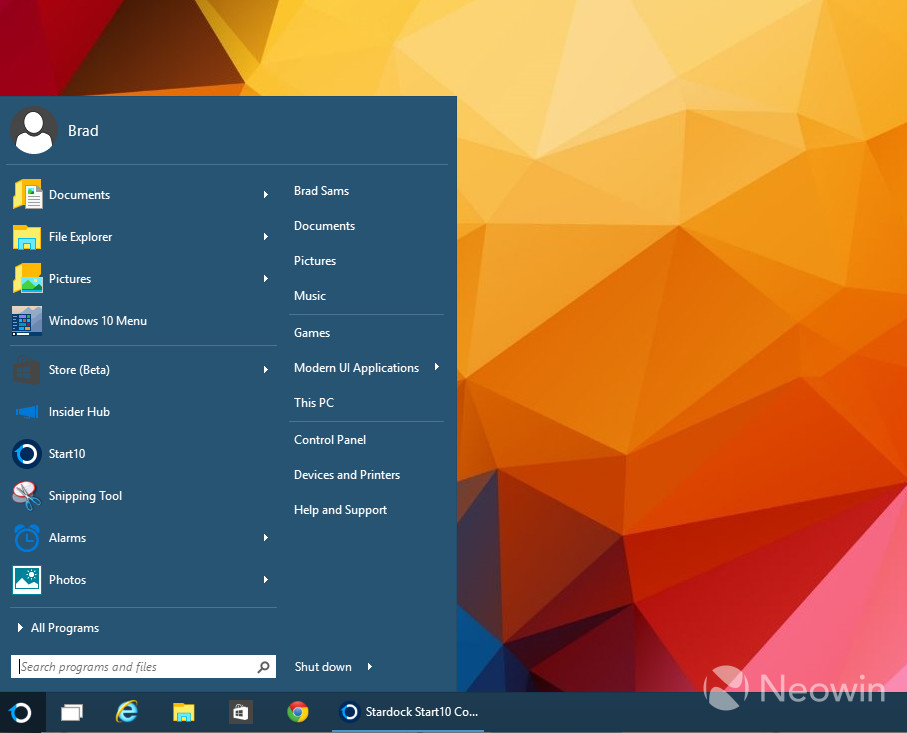Open Devices and Printers
The image size is (907, 733).
(x=347, y=475)
